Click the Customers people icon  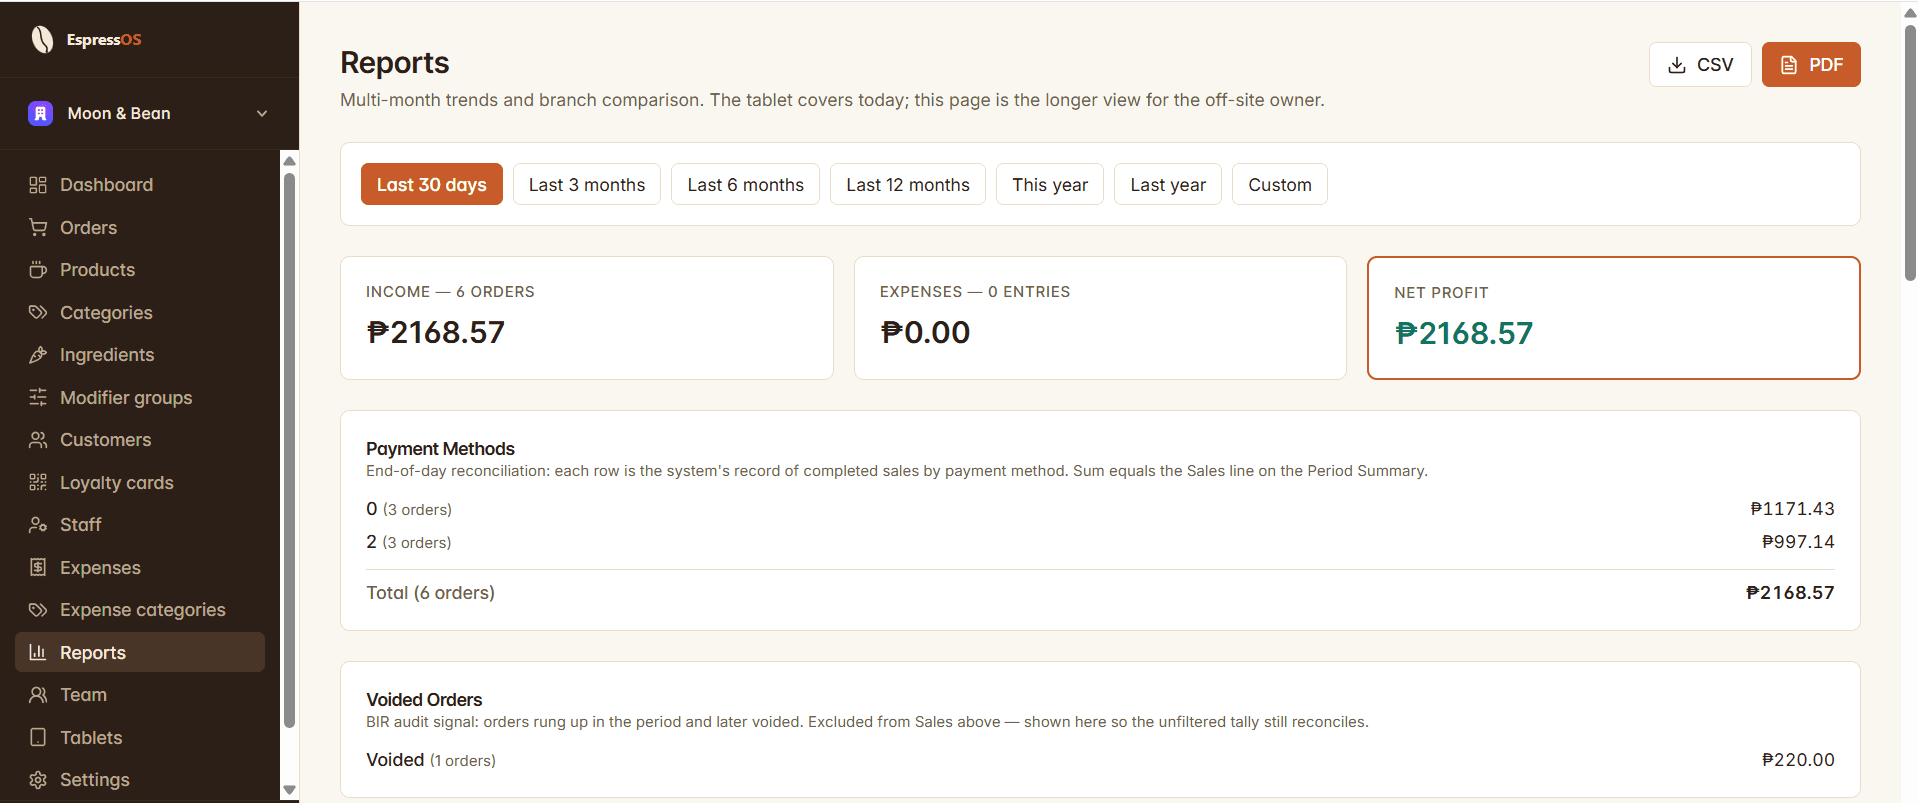38,440
